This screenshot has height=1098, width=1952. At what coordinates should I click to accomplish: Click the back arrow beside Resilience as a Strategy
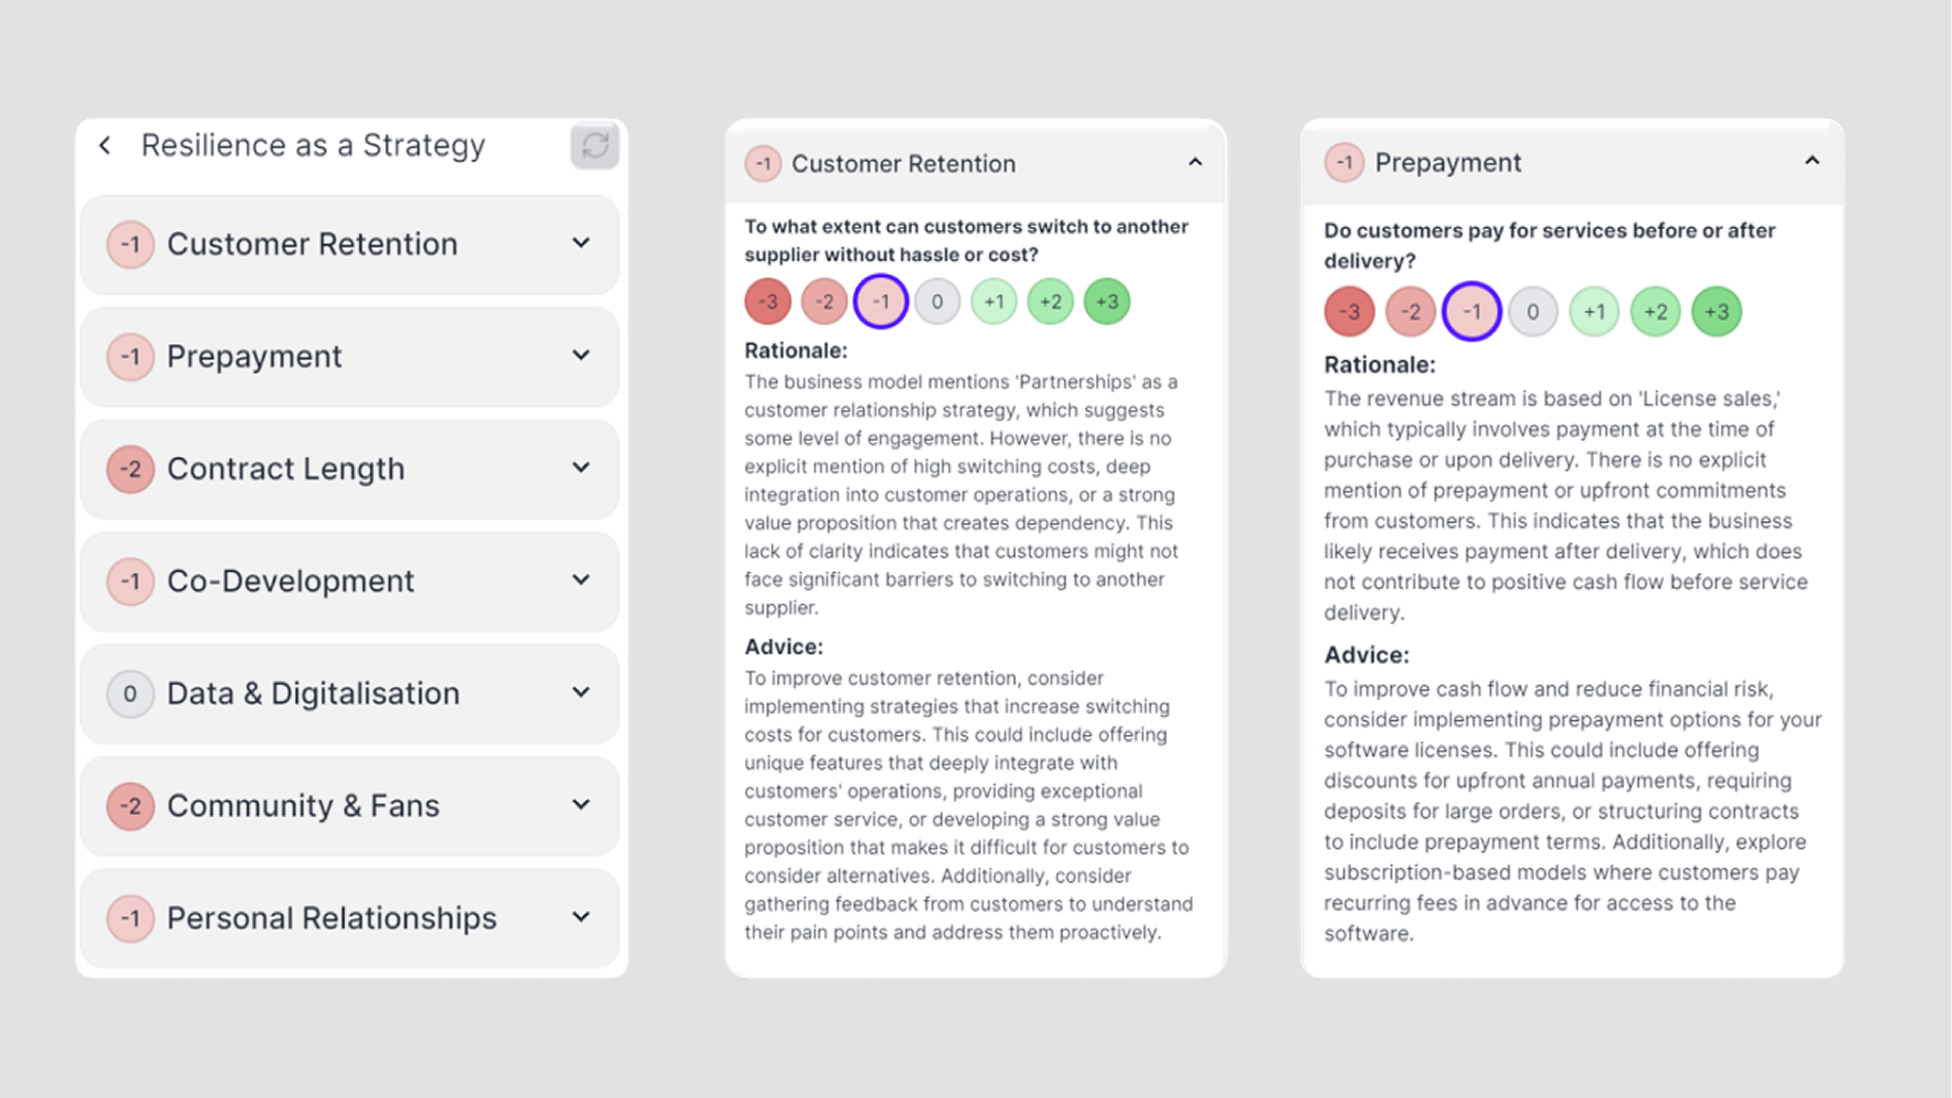coord(105,146)
